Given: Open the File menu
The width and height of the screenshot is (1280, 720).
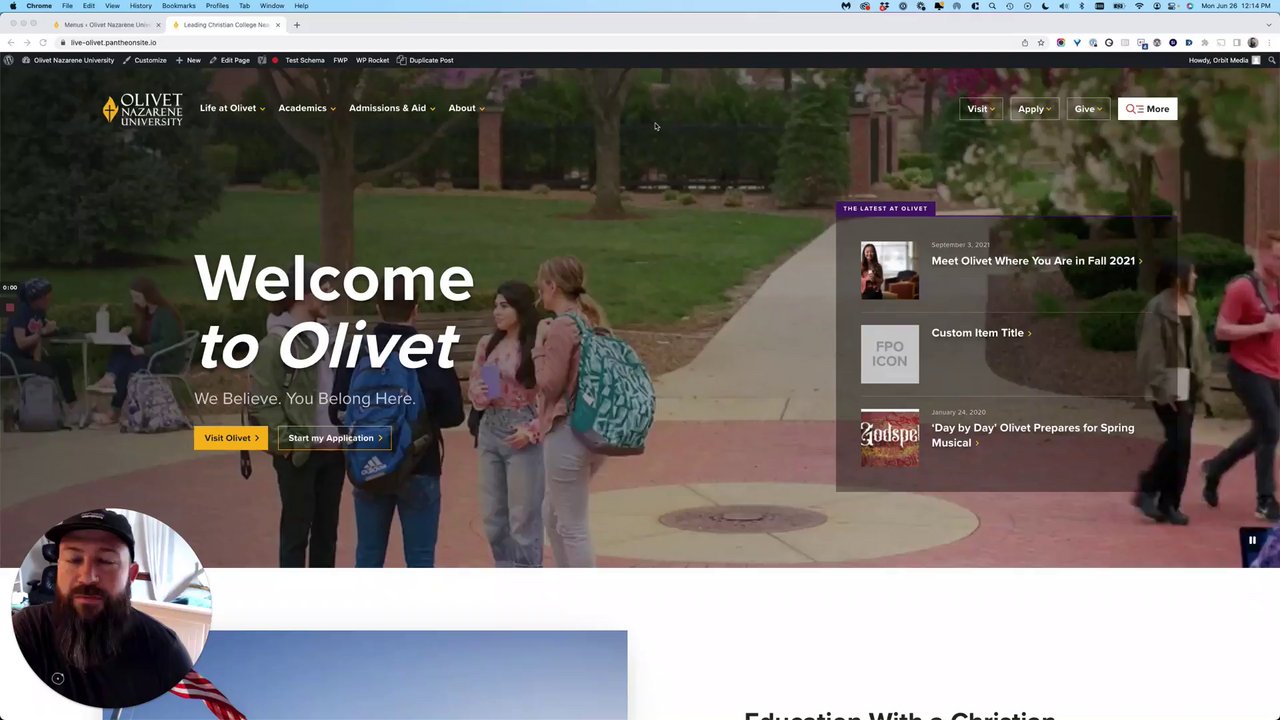Looking at the screenshot, I should pyautogui.click(x=67, y=6).
